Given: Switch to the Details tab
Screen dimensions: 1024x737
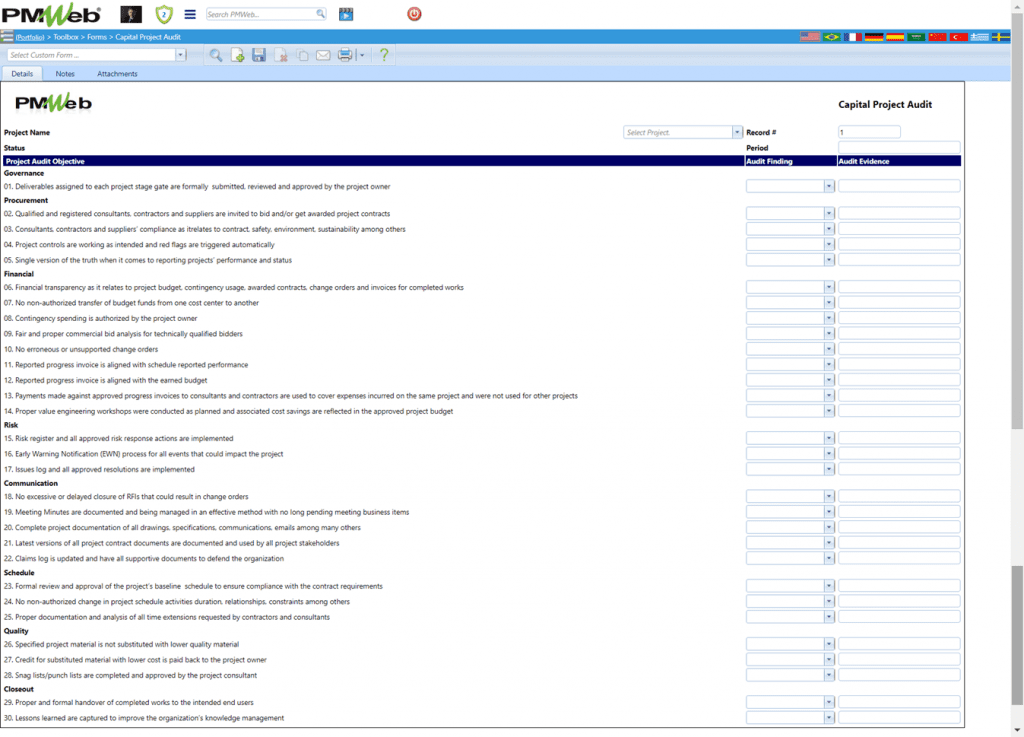Looking at the screenshot, I should (22, 74).
